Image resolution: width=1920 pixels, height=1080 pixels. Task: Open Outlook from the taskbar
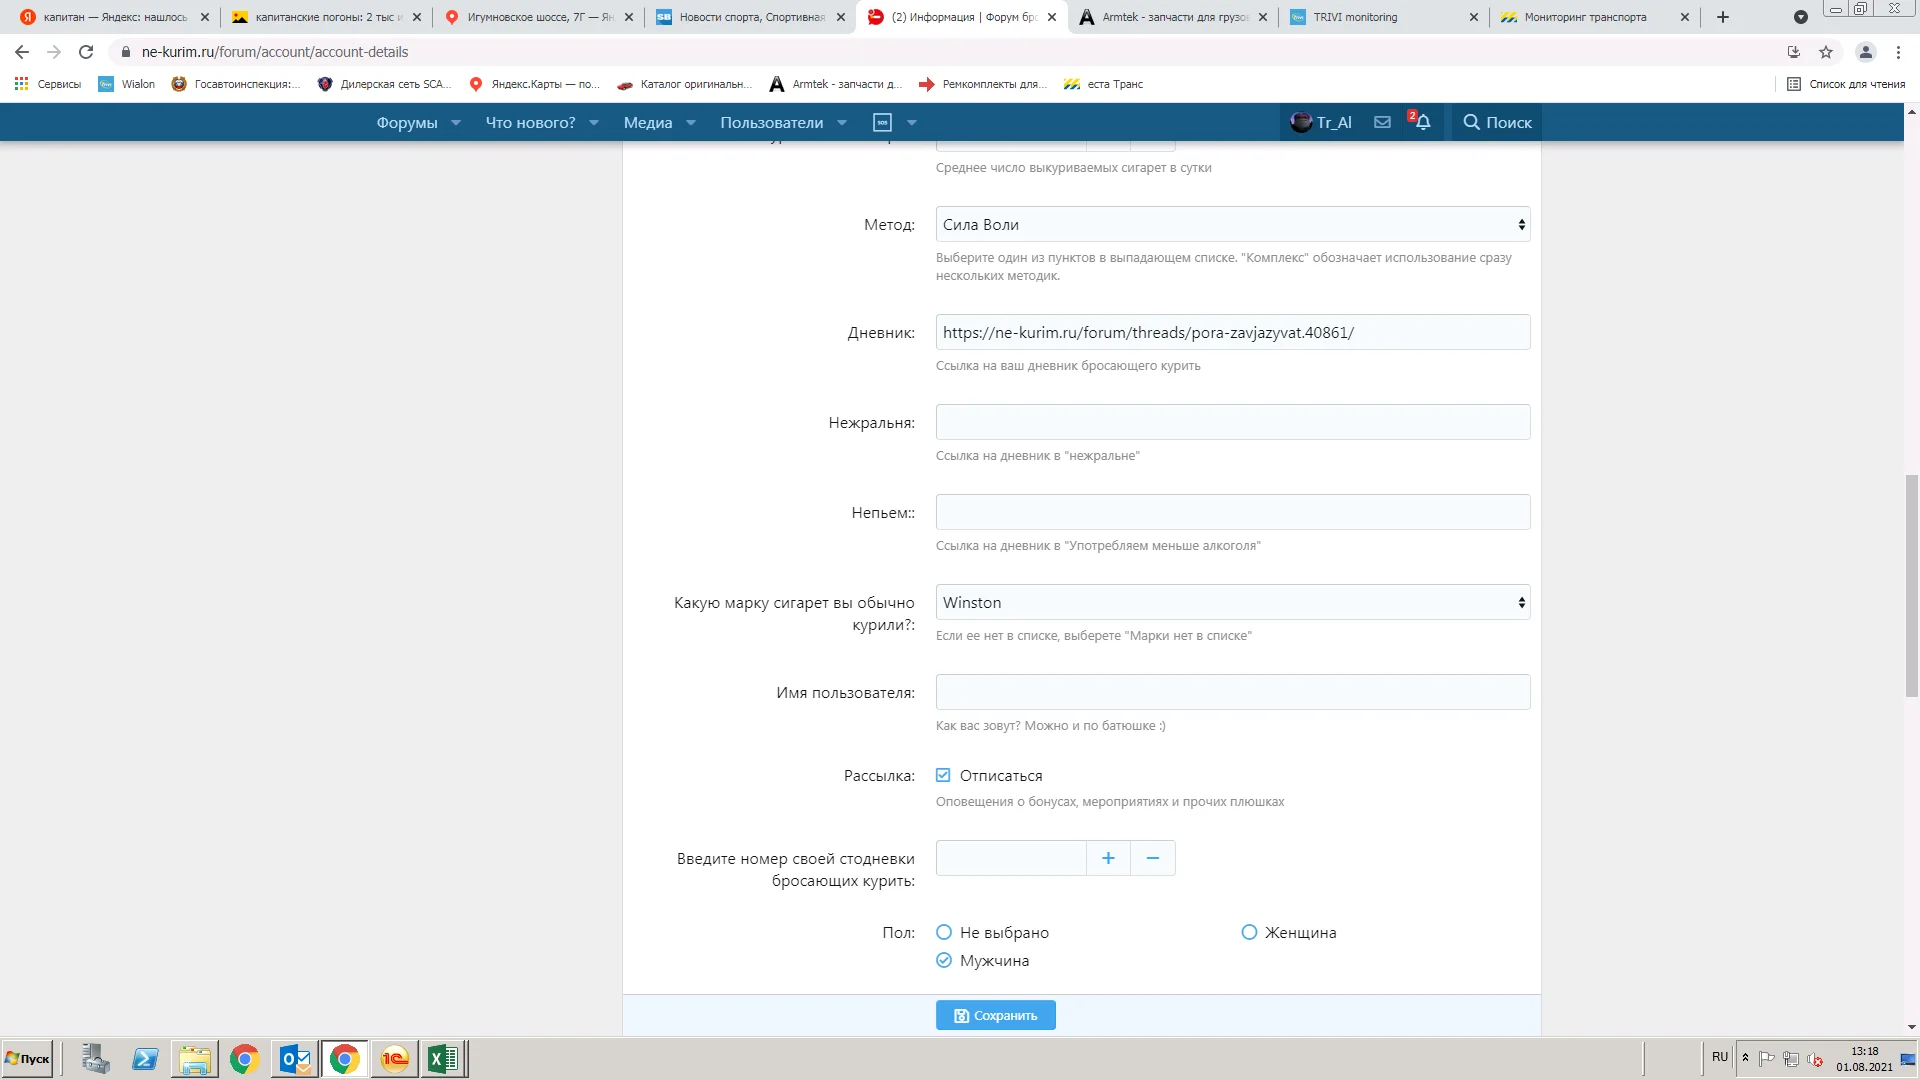[x=295, y=1059]
